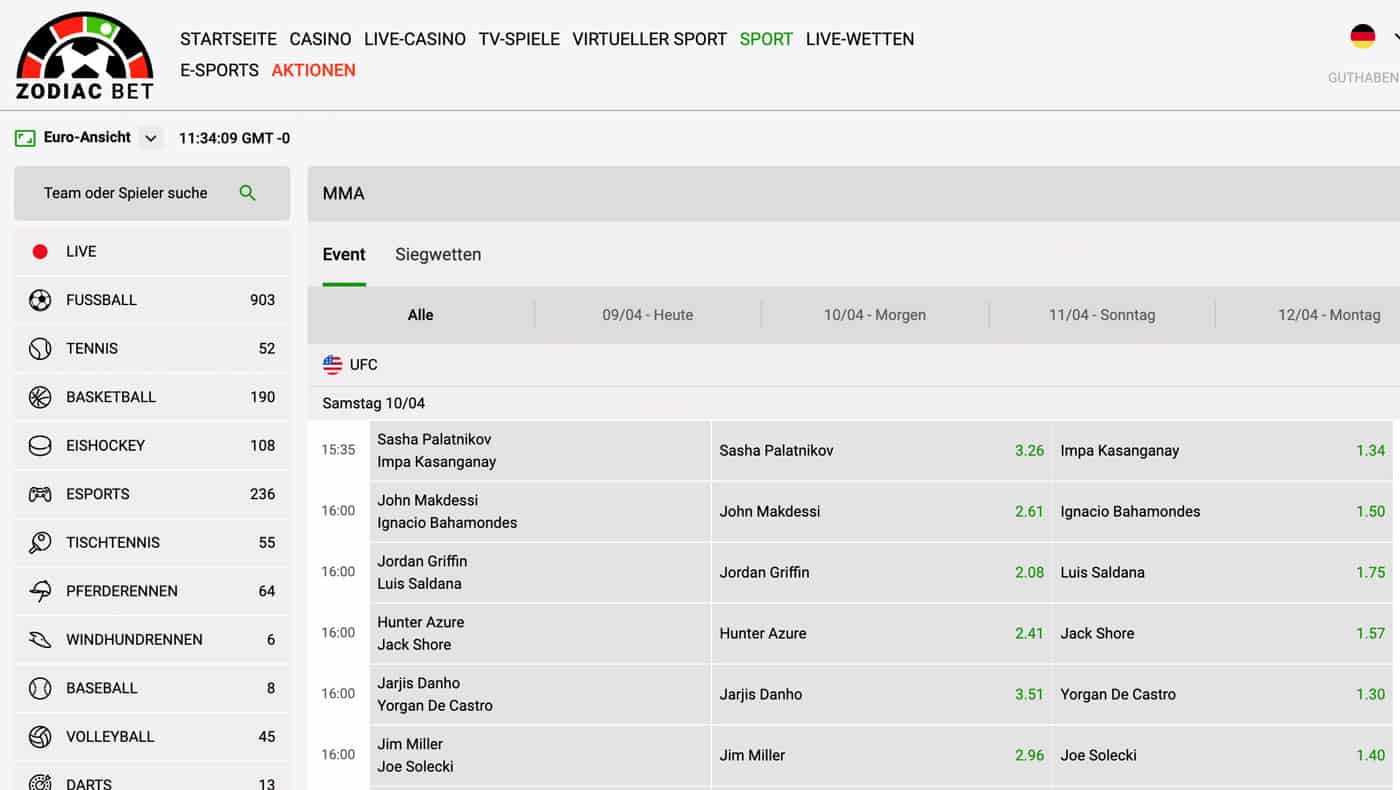Open the STARTSEITE menu item
This screenshot has width=1400, height=790.
[x=228, y=39]
